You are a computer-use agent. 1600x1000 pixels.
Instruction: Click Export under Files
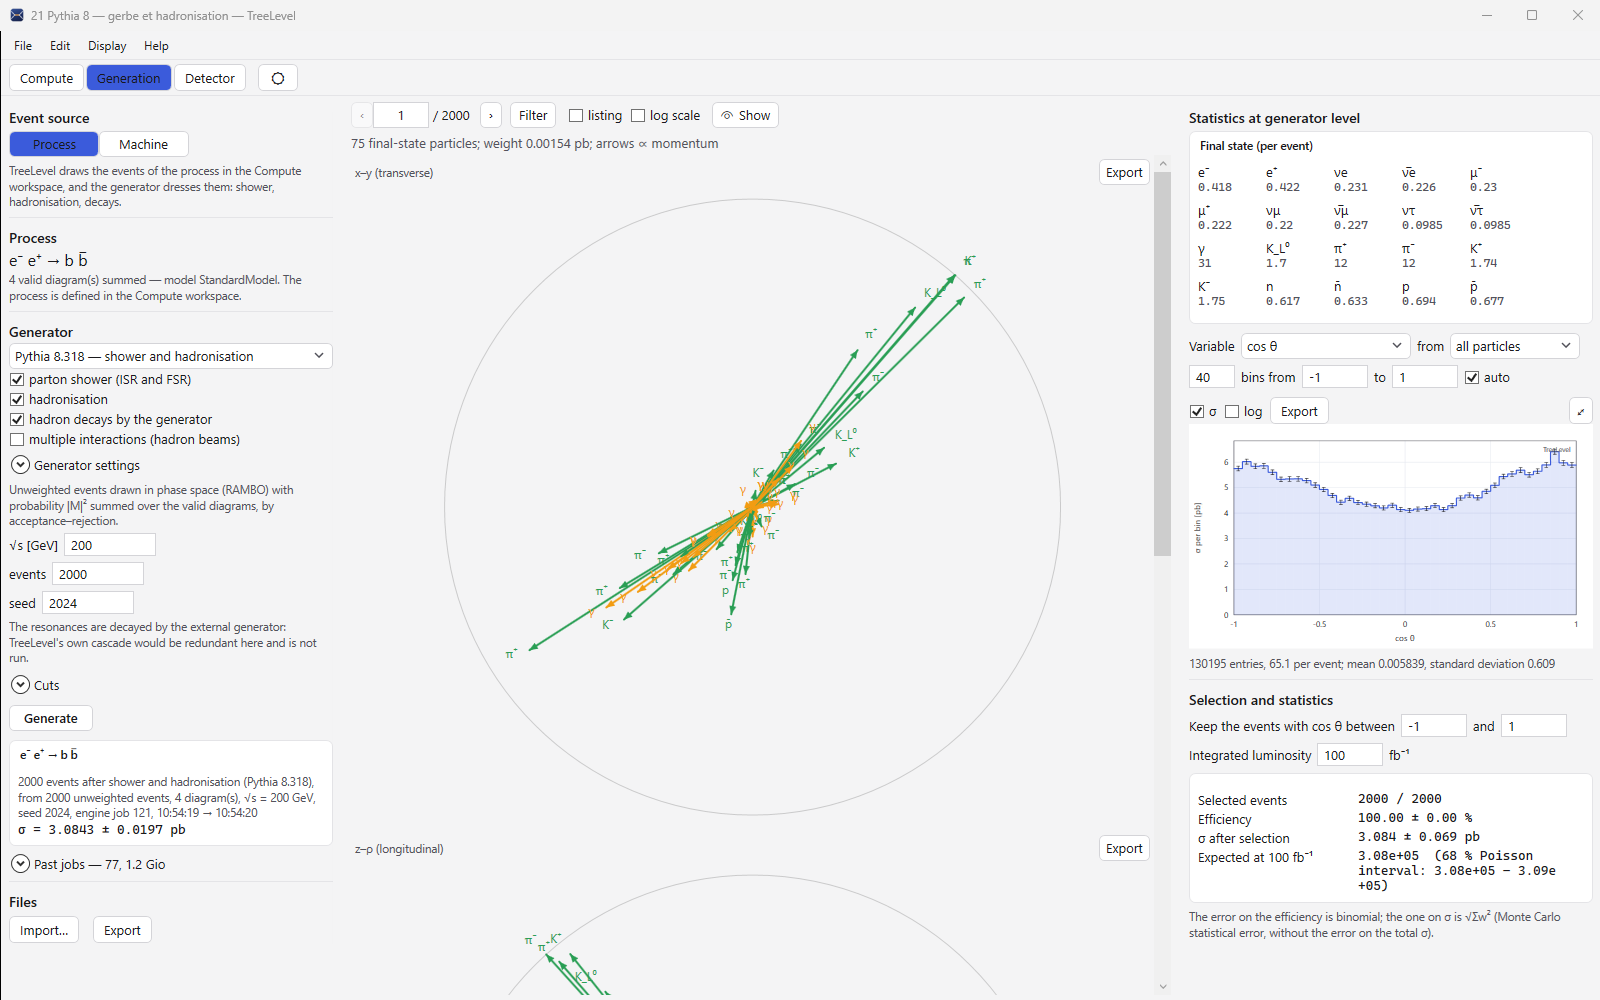point(122,930)
